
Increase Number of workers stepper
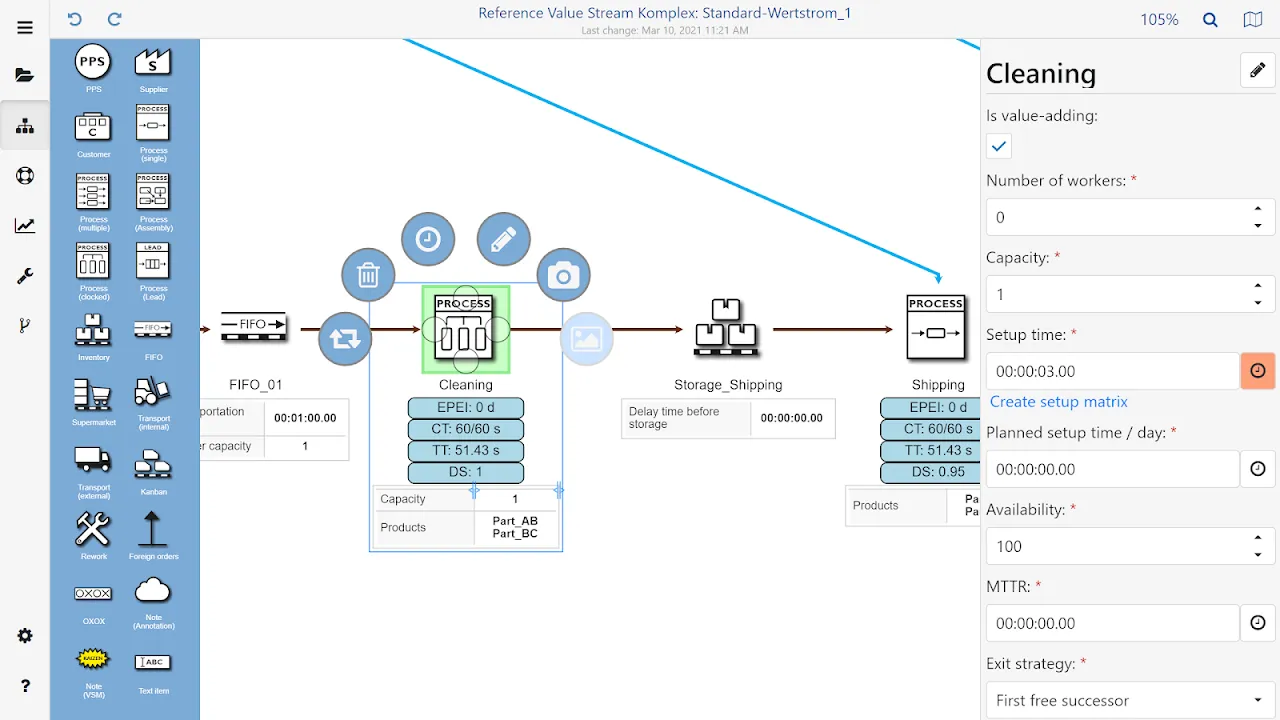1257,208
